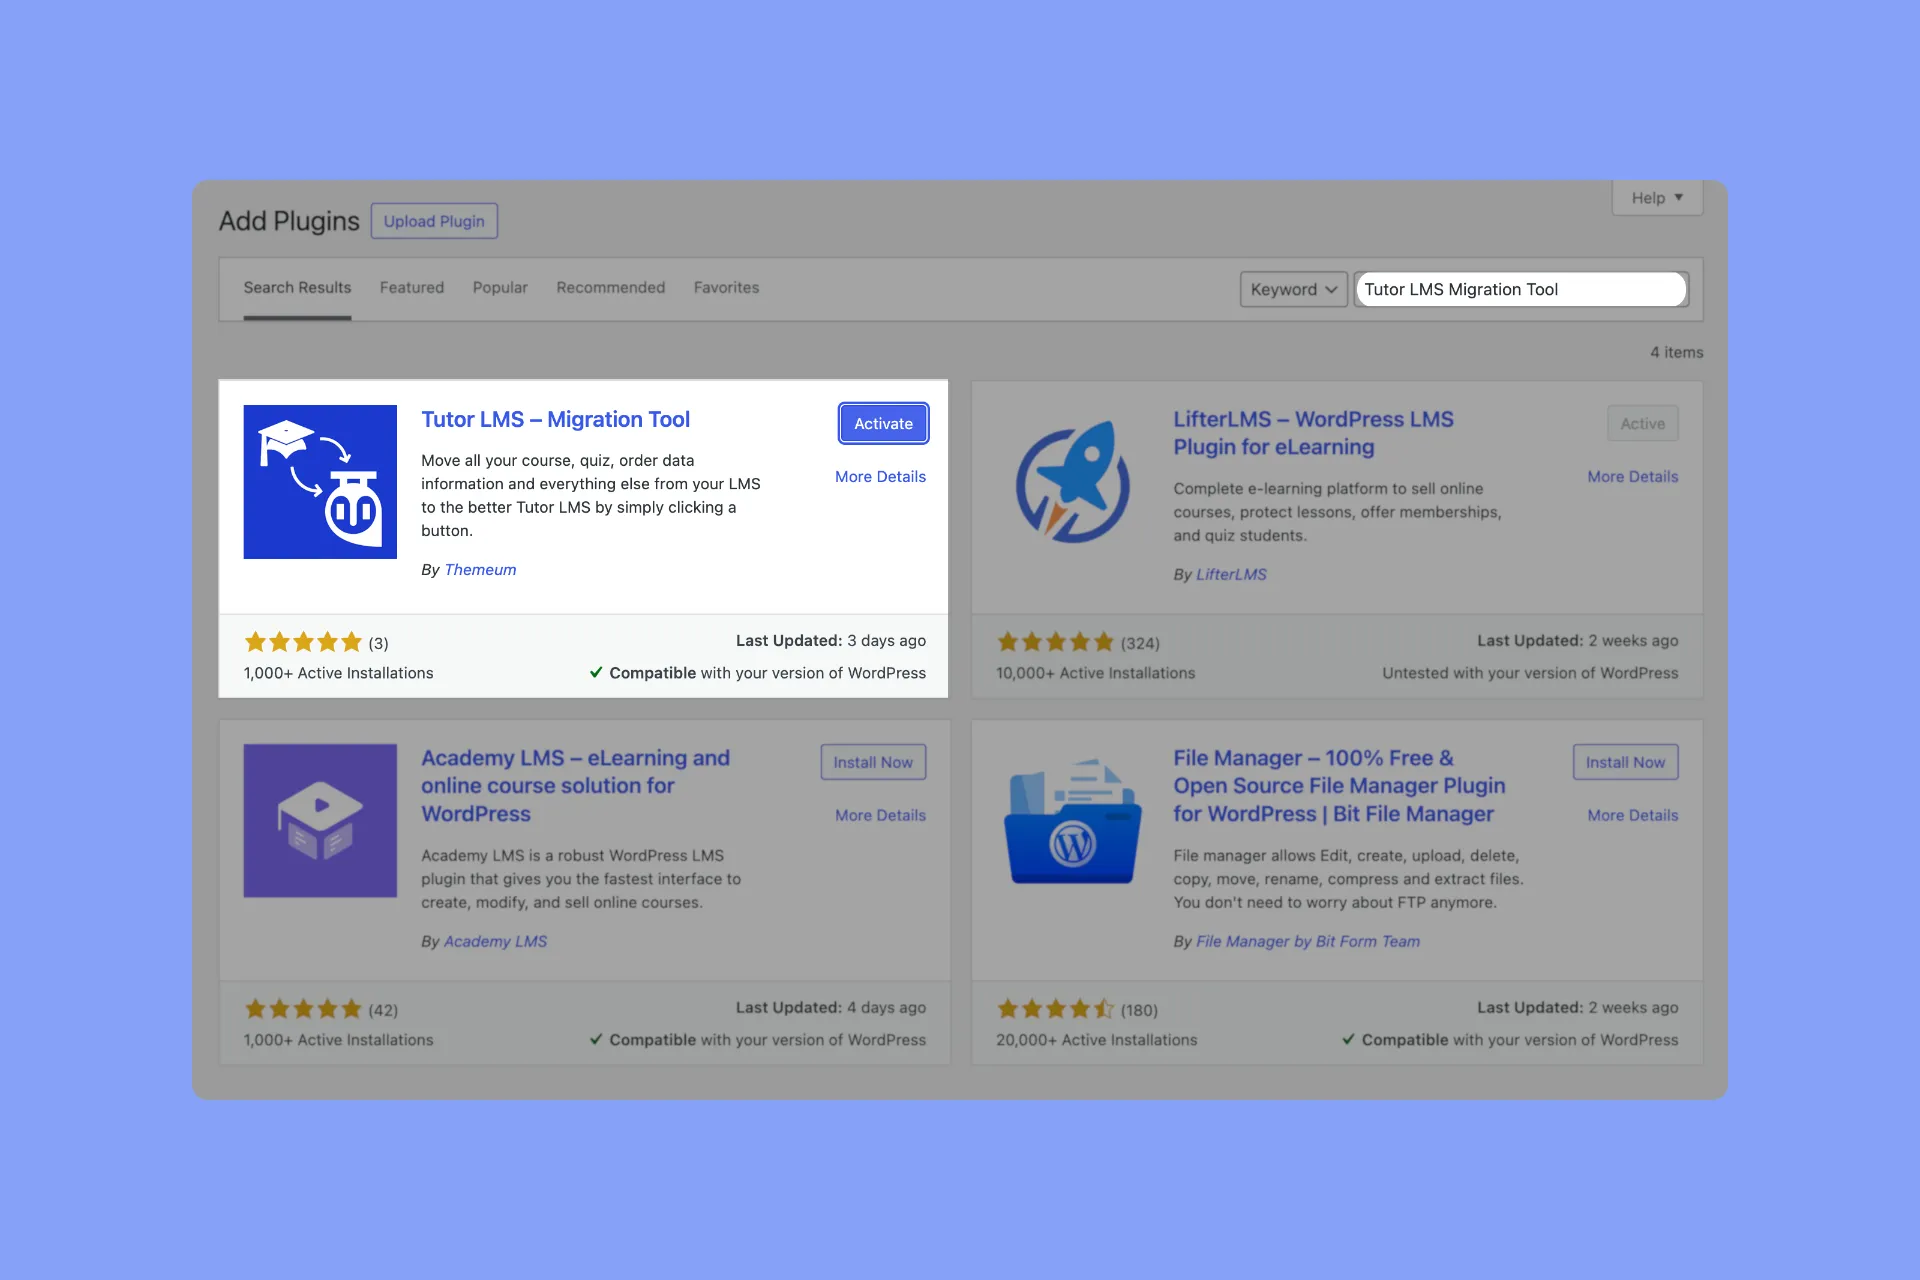Install the Academy LMS plugin now

pyautogui.click(x=873, y=762)
